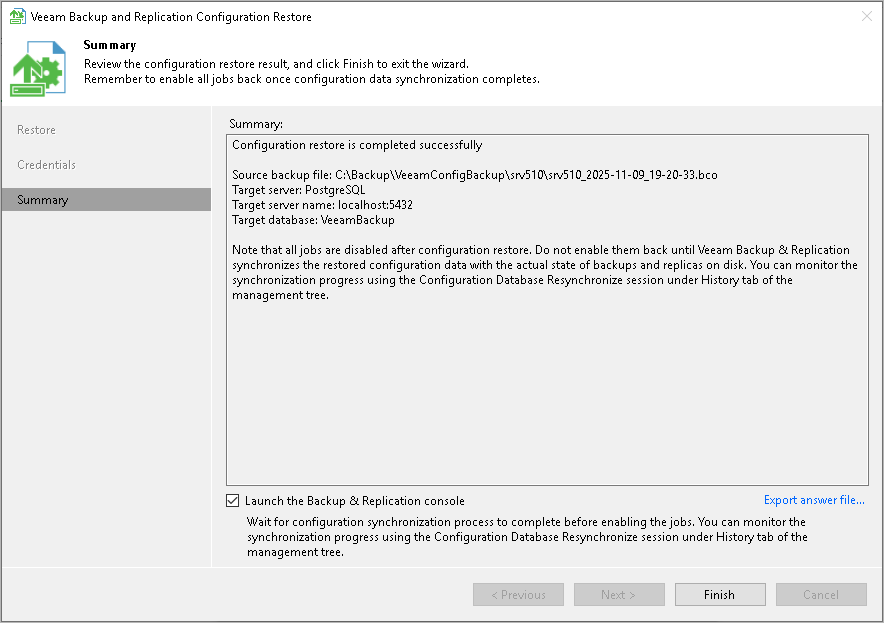The image size is (884, 623).
Task: Click the Cancel button
Action: point(821,594)
